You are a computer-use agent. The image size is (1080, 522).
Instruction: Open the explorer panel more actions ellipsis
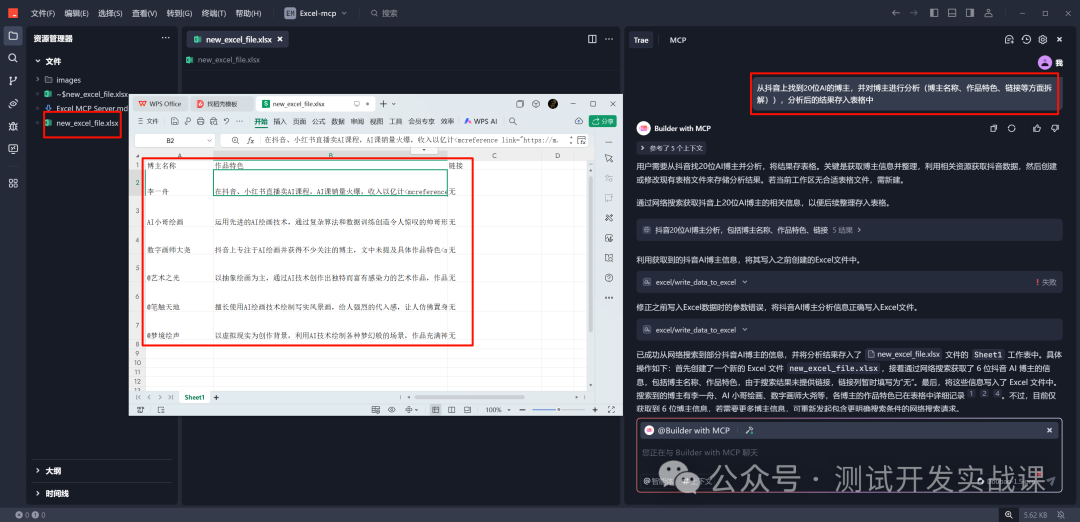coord(165,39)
